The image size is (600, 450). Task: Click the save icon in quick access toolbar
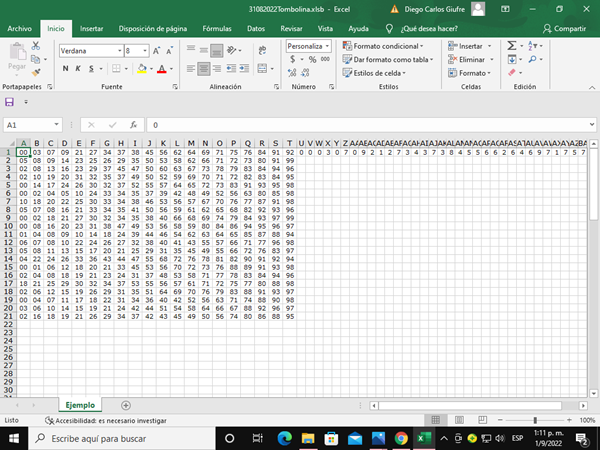point(10,102)
